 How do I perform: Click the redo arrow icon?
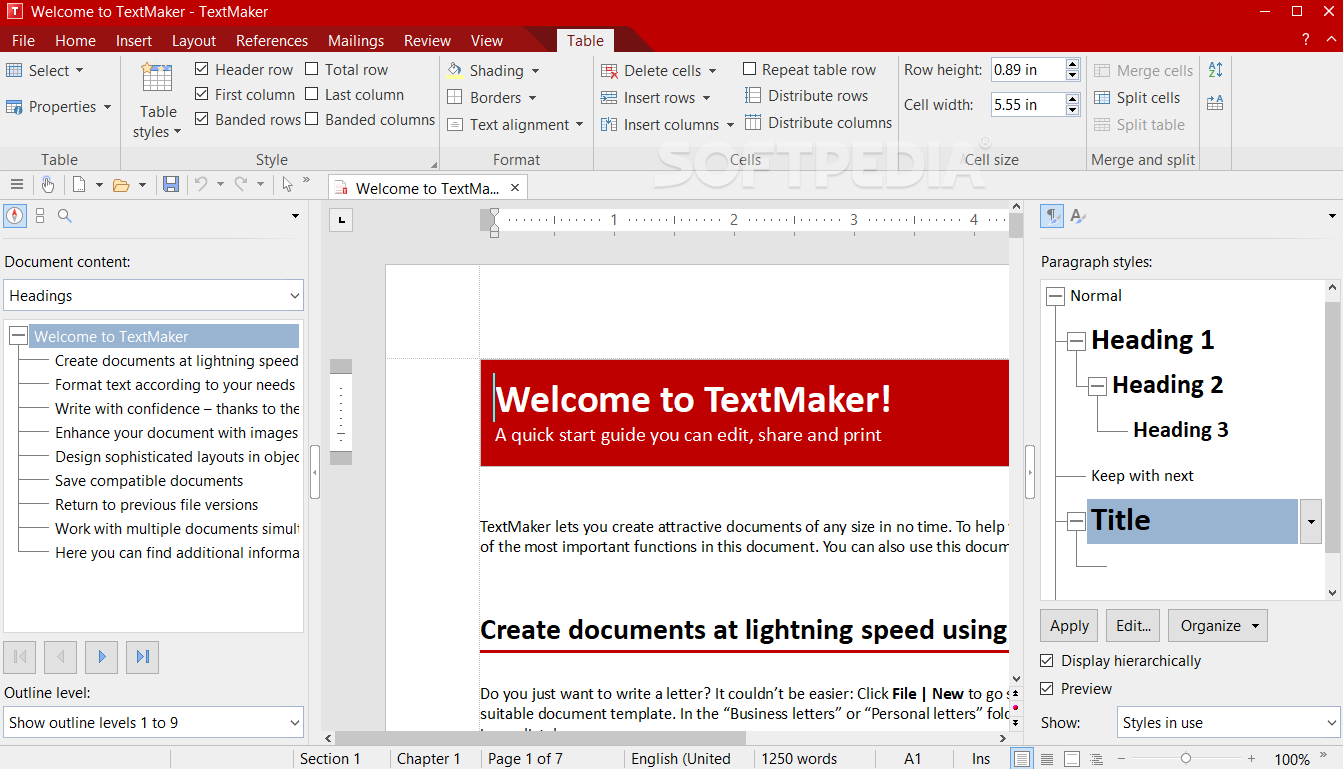point(241,184)
